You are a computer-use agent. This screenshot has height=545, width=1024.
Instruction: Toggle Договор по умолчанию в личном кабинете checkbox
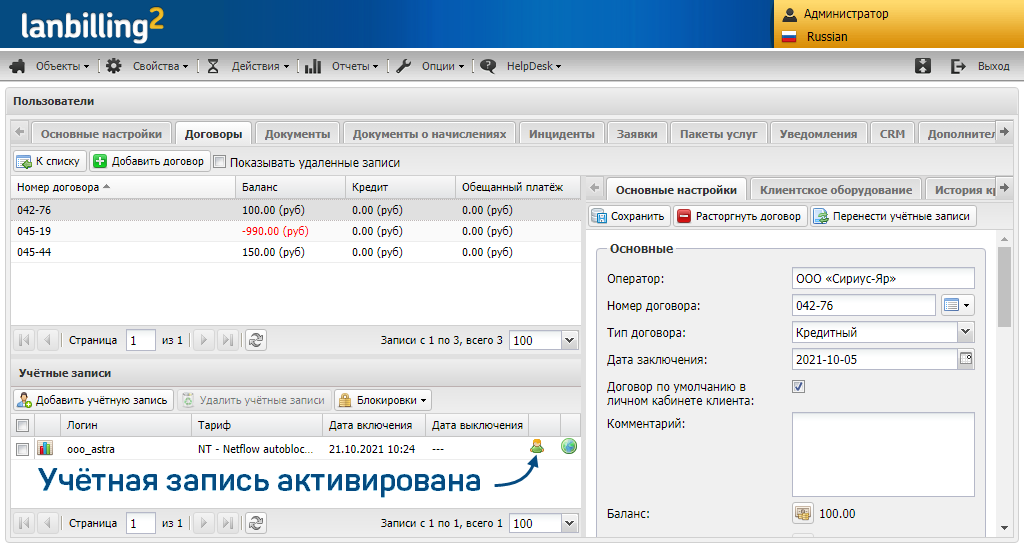pos(798,386)
